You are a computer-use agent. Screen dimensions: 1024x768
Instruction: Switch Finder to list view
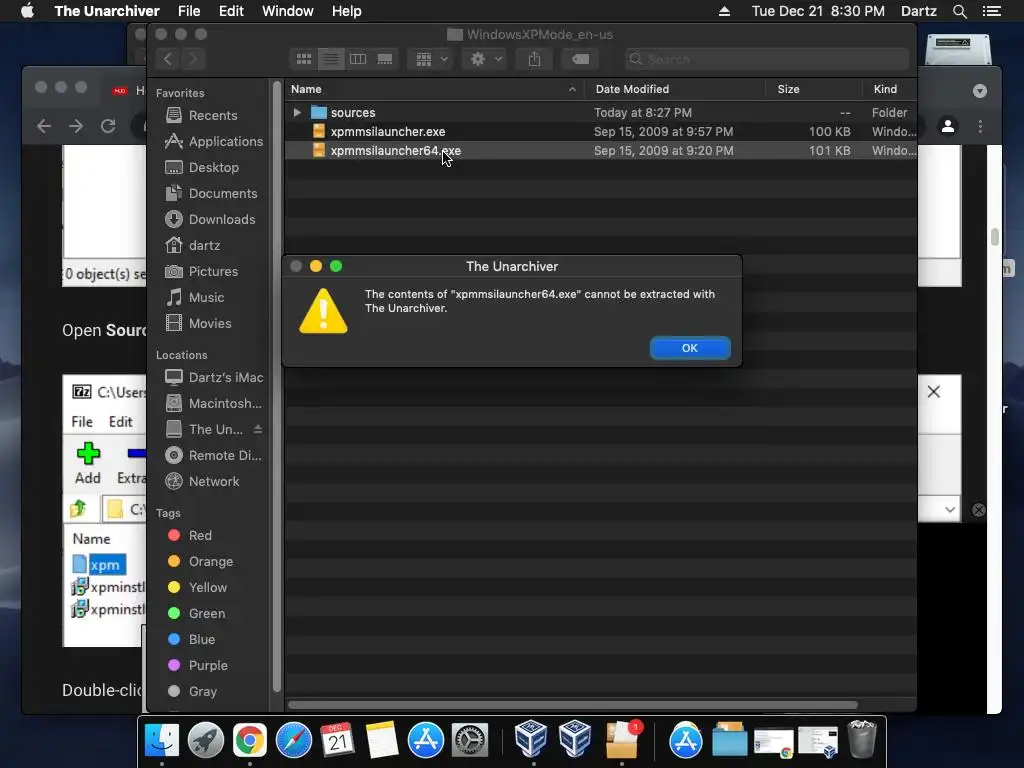pos(331,59)
